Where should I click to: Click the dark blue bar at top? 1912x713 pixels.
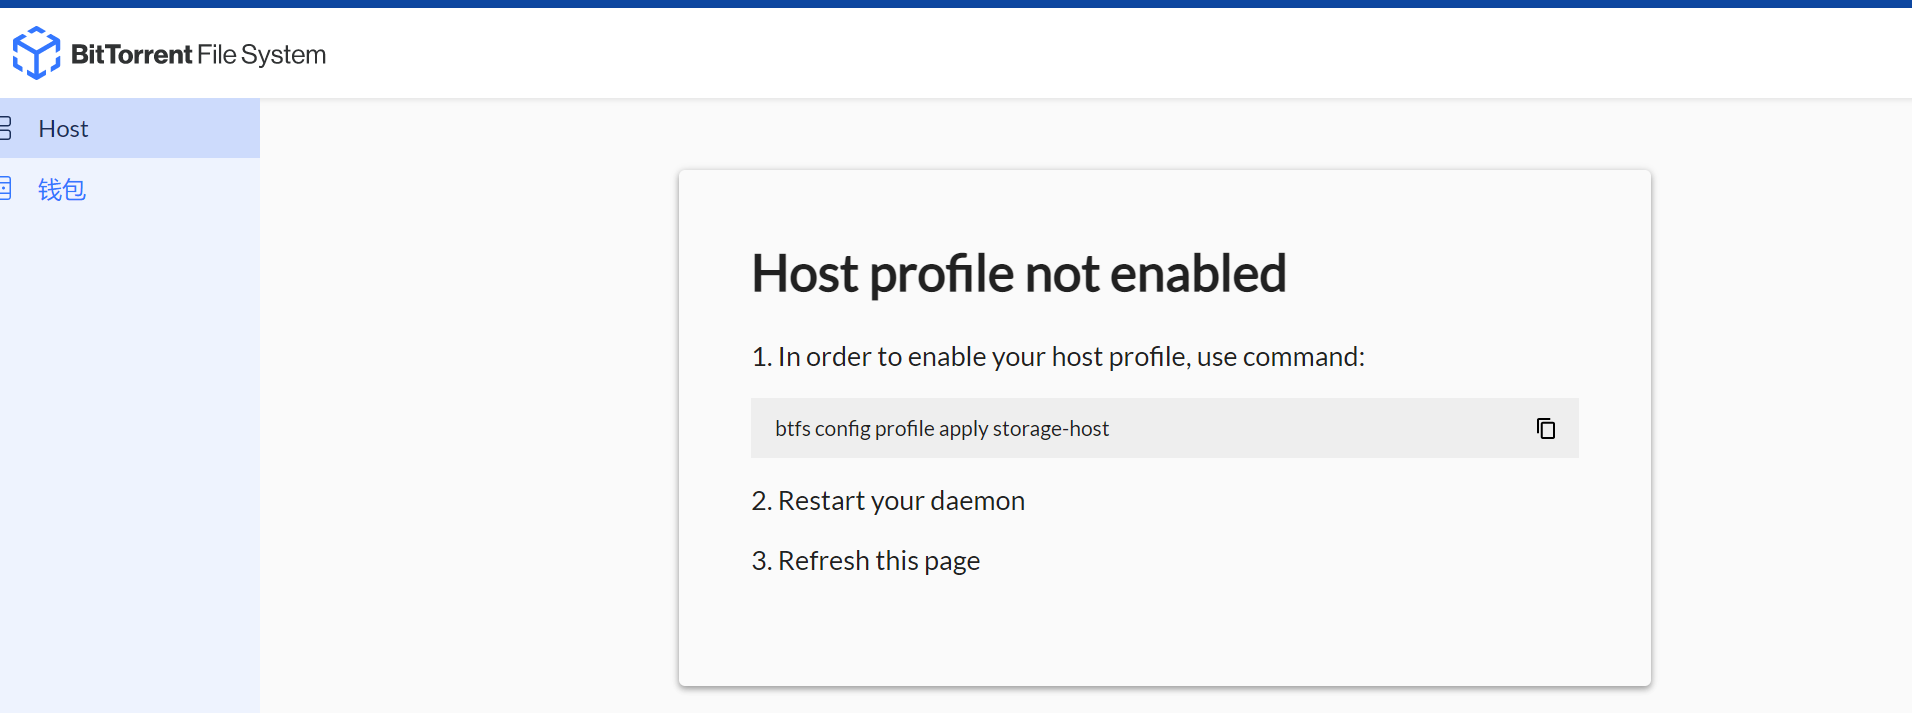[x=956, y=4]
